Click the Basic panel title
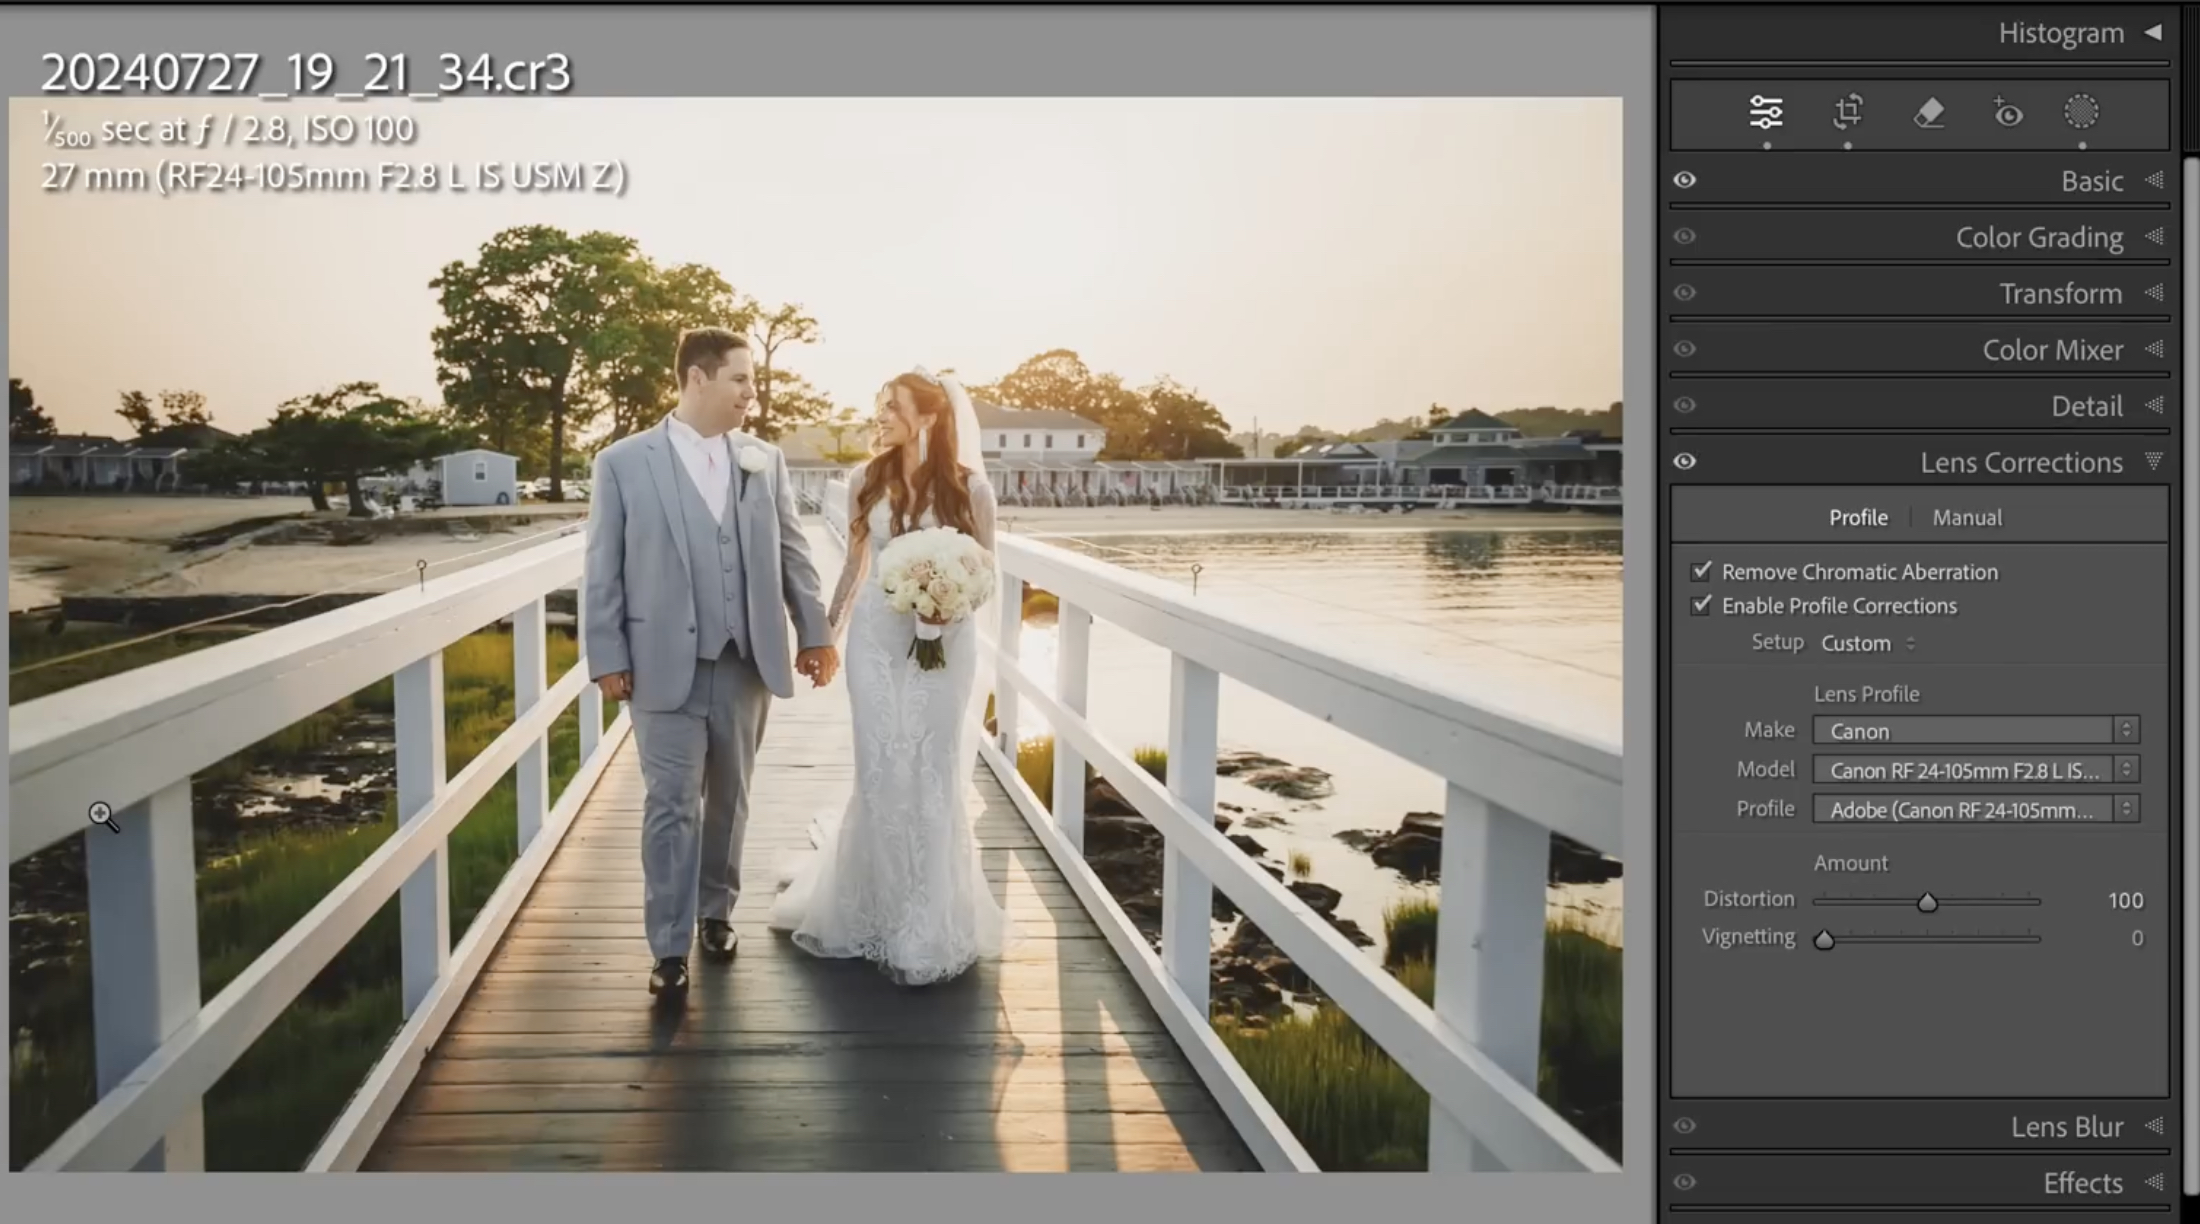Image resolution: width=2200 pixels, height=1224 pixels. [2091, 181]
